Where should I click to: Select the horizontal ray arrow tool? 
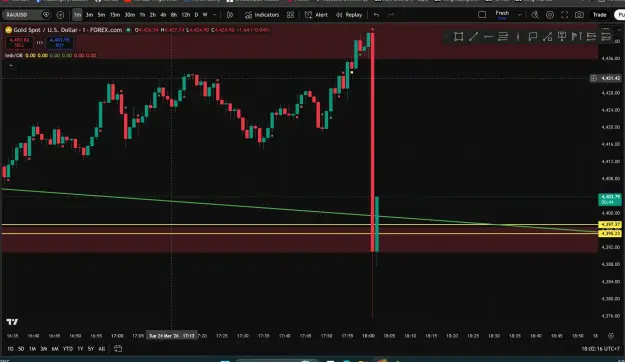point(488,37)
